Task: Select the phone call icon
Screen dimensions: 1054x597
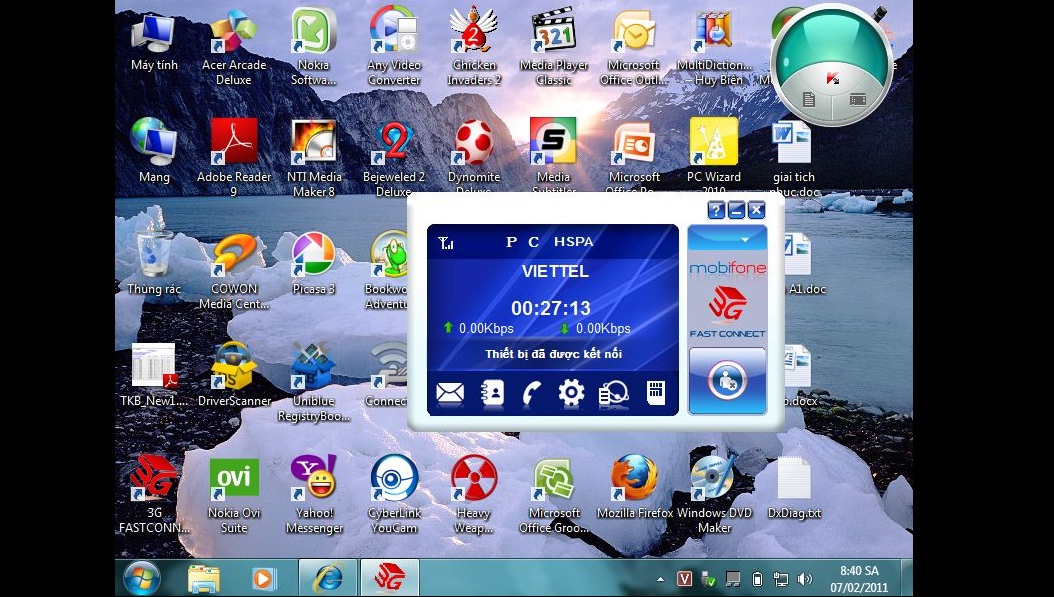Action: click(530, 393)
